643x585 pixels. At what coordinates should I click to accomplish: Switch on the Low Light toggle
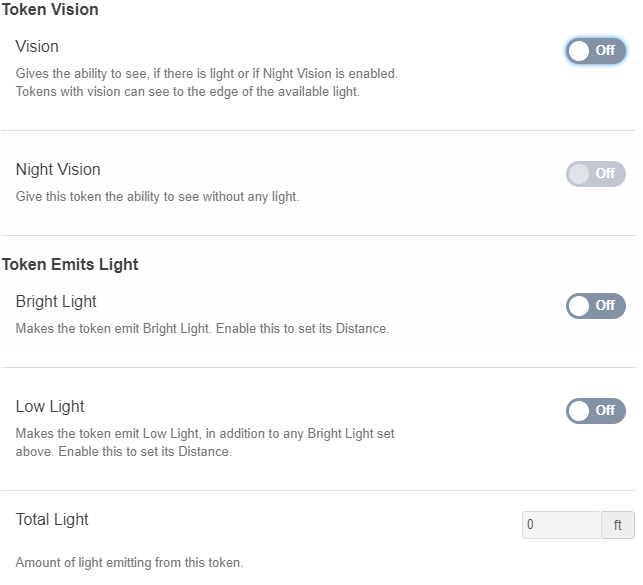click(595, 411)
